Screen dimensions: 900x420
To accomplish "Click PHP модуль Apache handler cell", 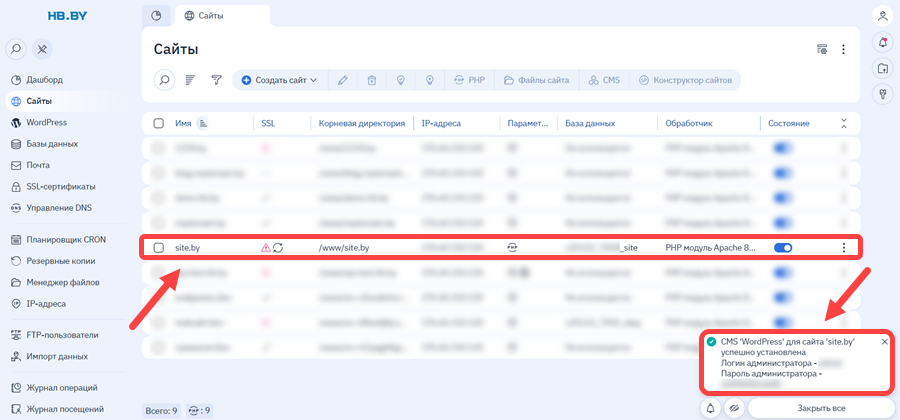I will point(711,248).
